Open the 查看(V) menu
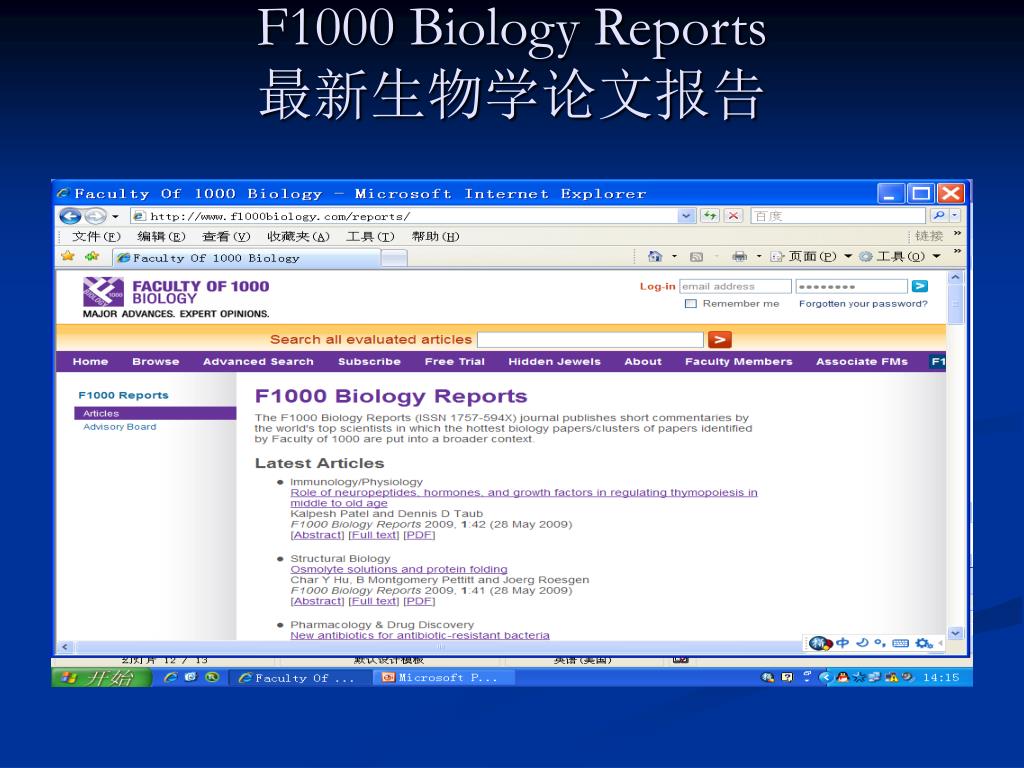This screenshot has width=1024, height=768. point(226,236)
